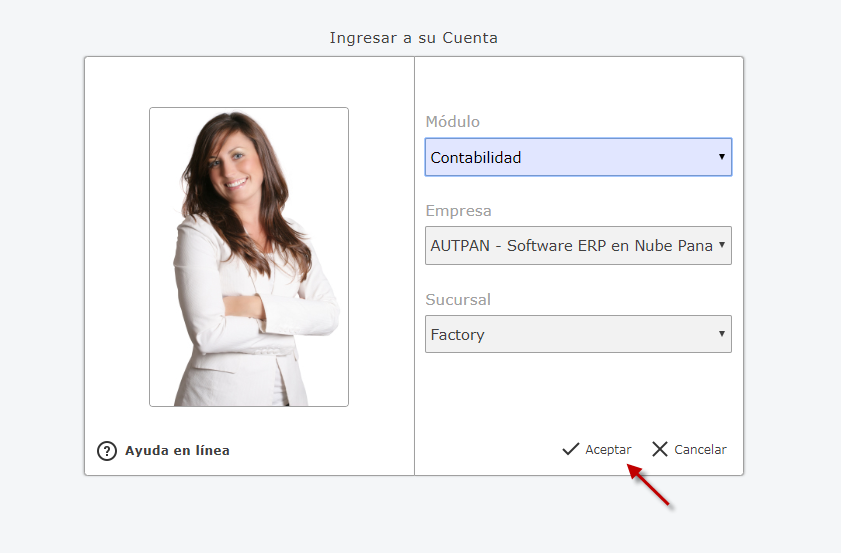This screenshot has height=553, width=841.
Task: Open the Empresa field showing AUTPAN
Action: (x=570, y=246)
